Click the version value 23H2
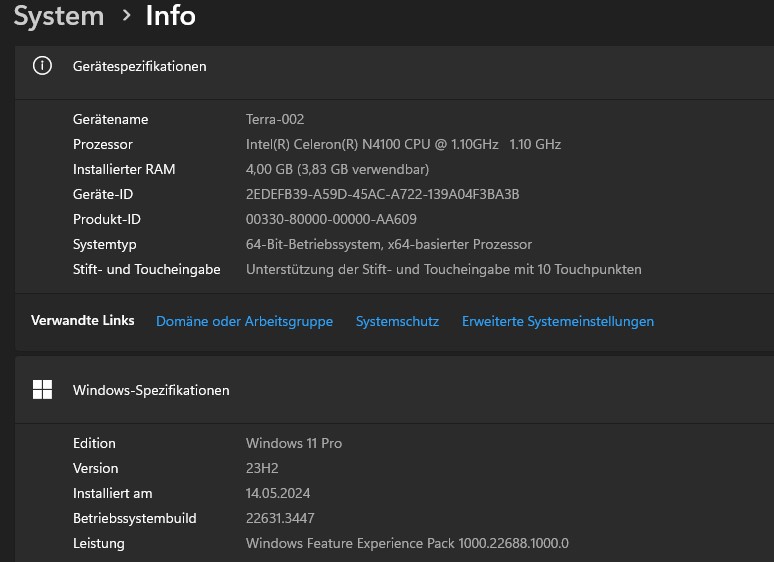The image size is (774, 562). [264, 468]
